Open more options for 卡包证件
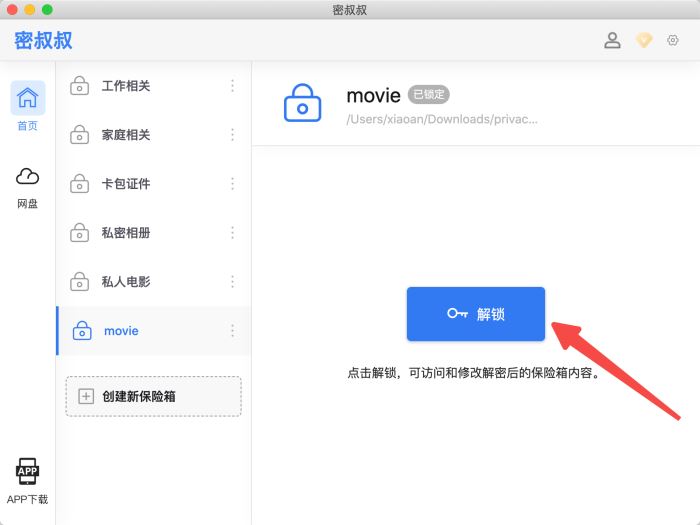700x525 pixels. click(x=232, y=183)
